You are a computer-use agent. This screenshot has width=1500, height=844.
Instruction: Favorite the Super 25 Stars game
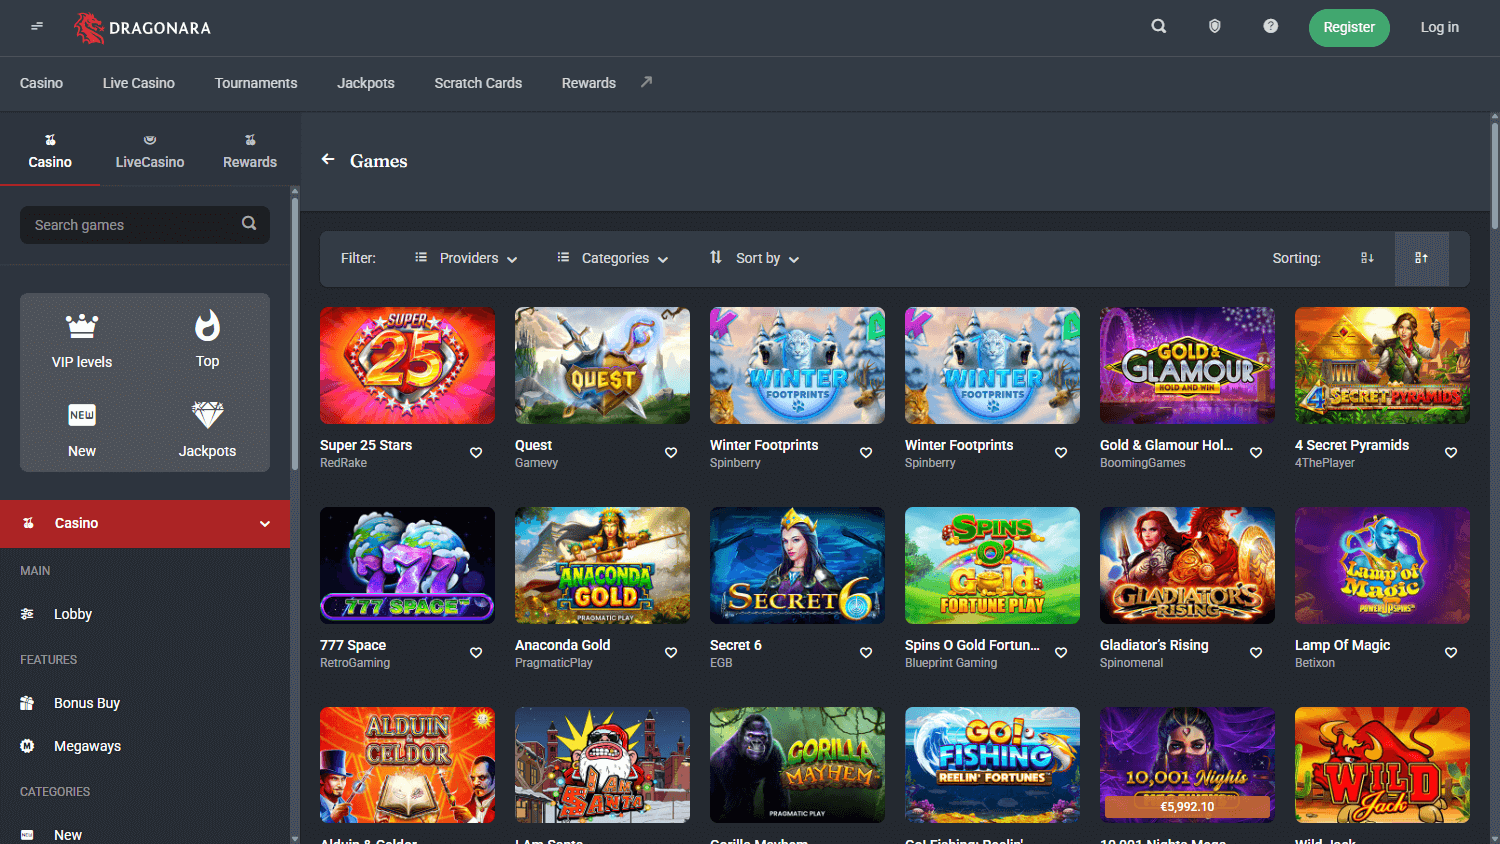pyautogui.click(x=475, y=452)
